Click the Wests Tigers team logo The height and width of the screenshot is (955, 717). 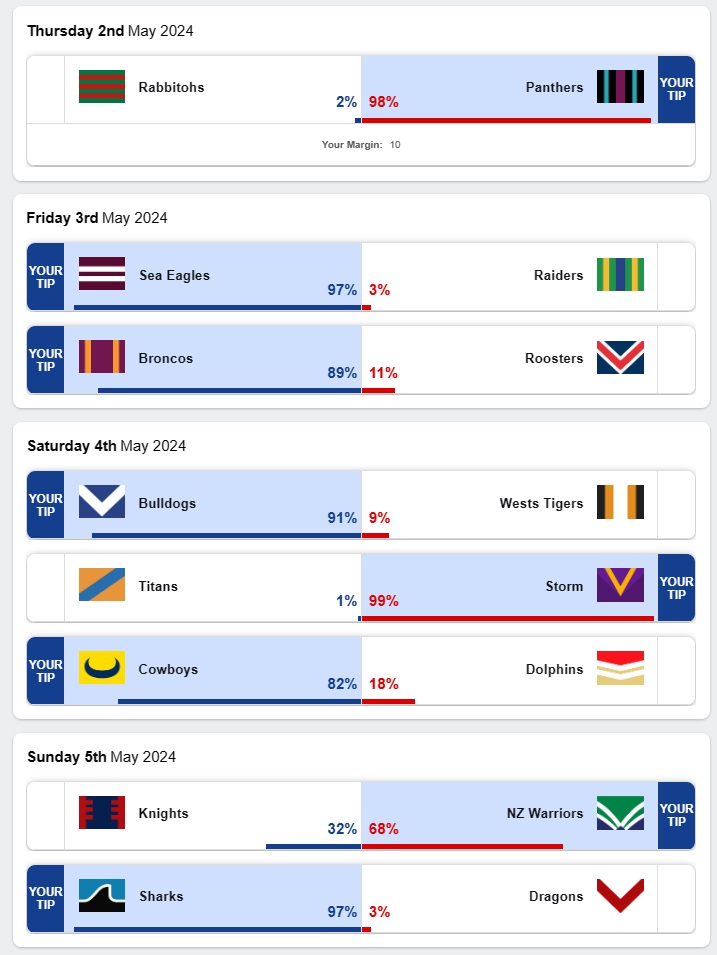(x=620, y=502)
